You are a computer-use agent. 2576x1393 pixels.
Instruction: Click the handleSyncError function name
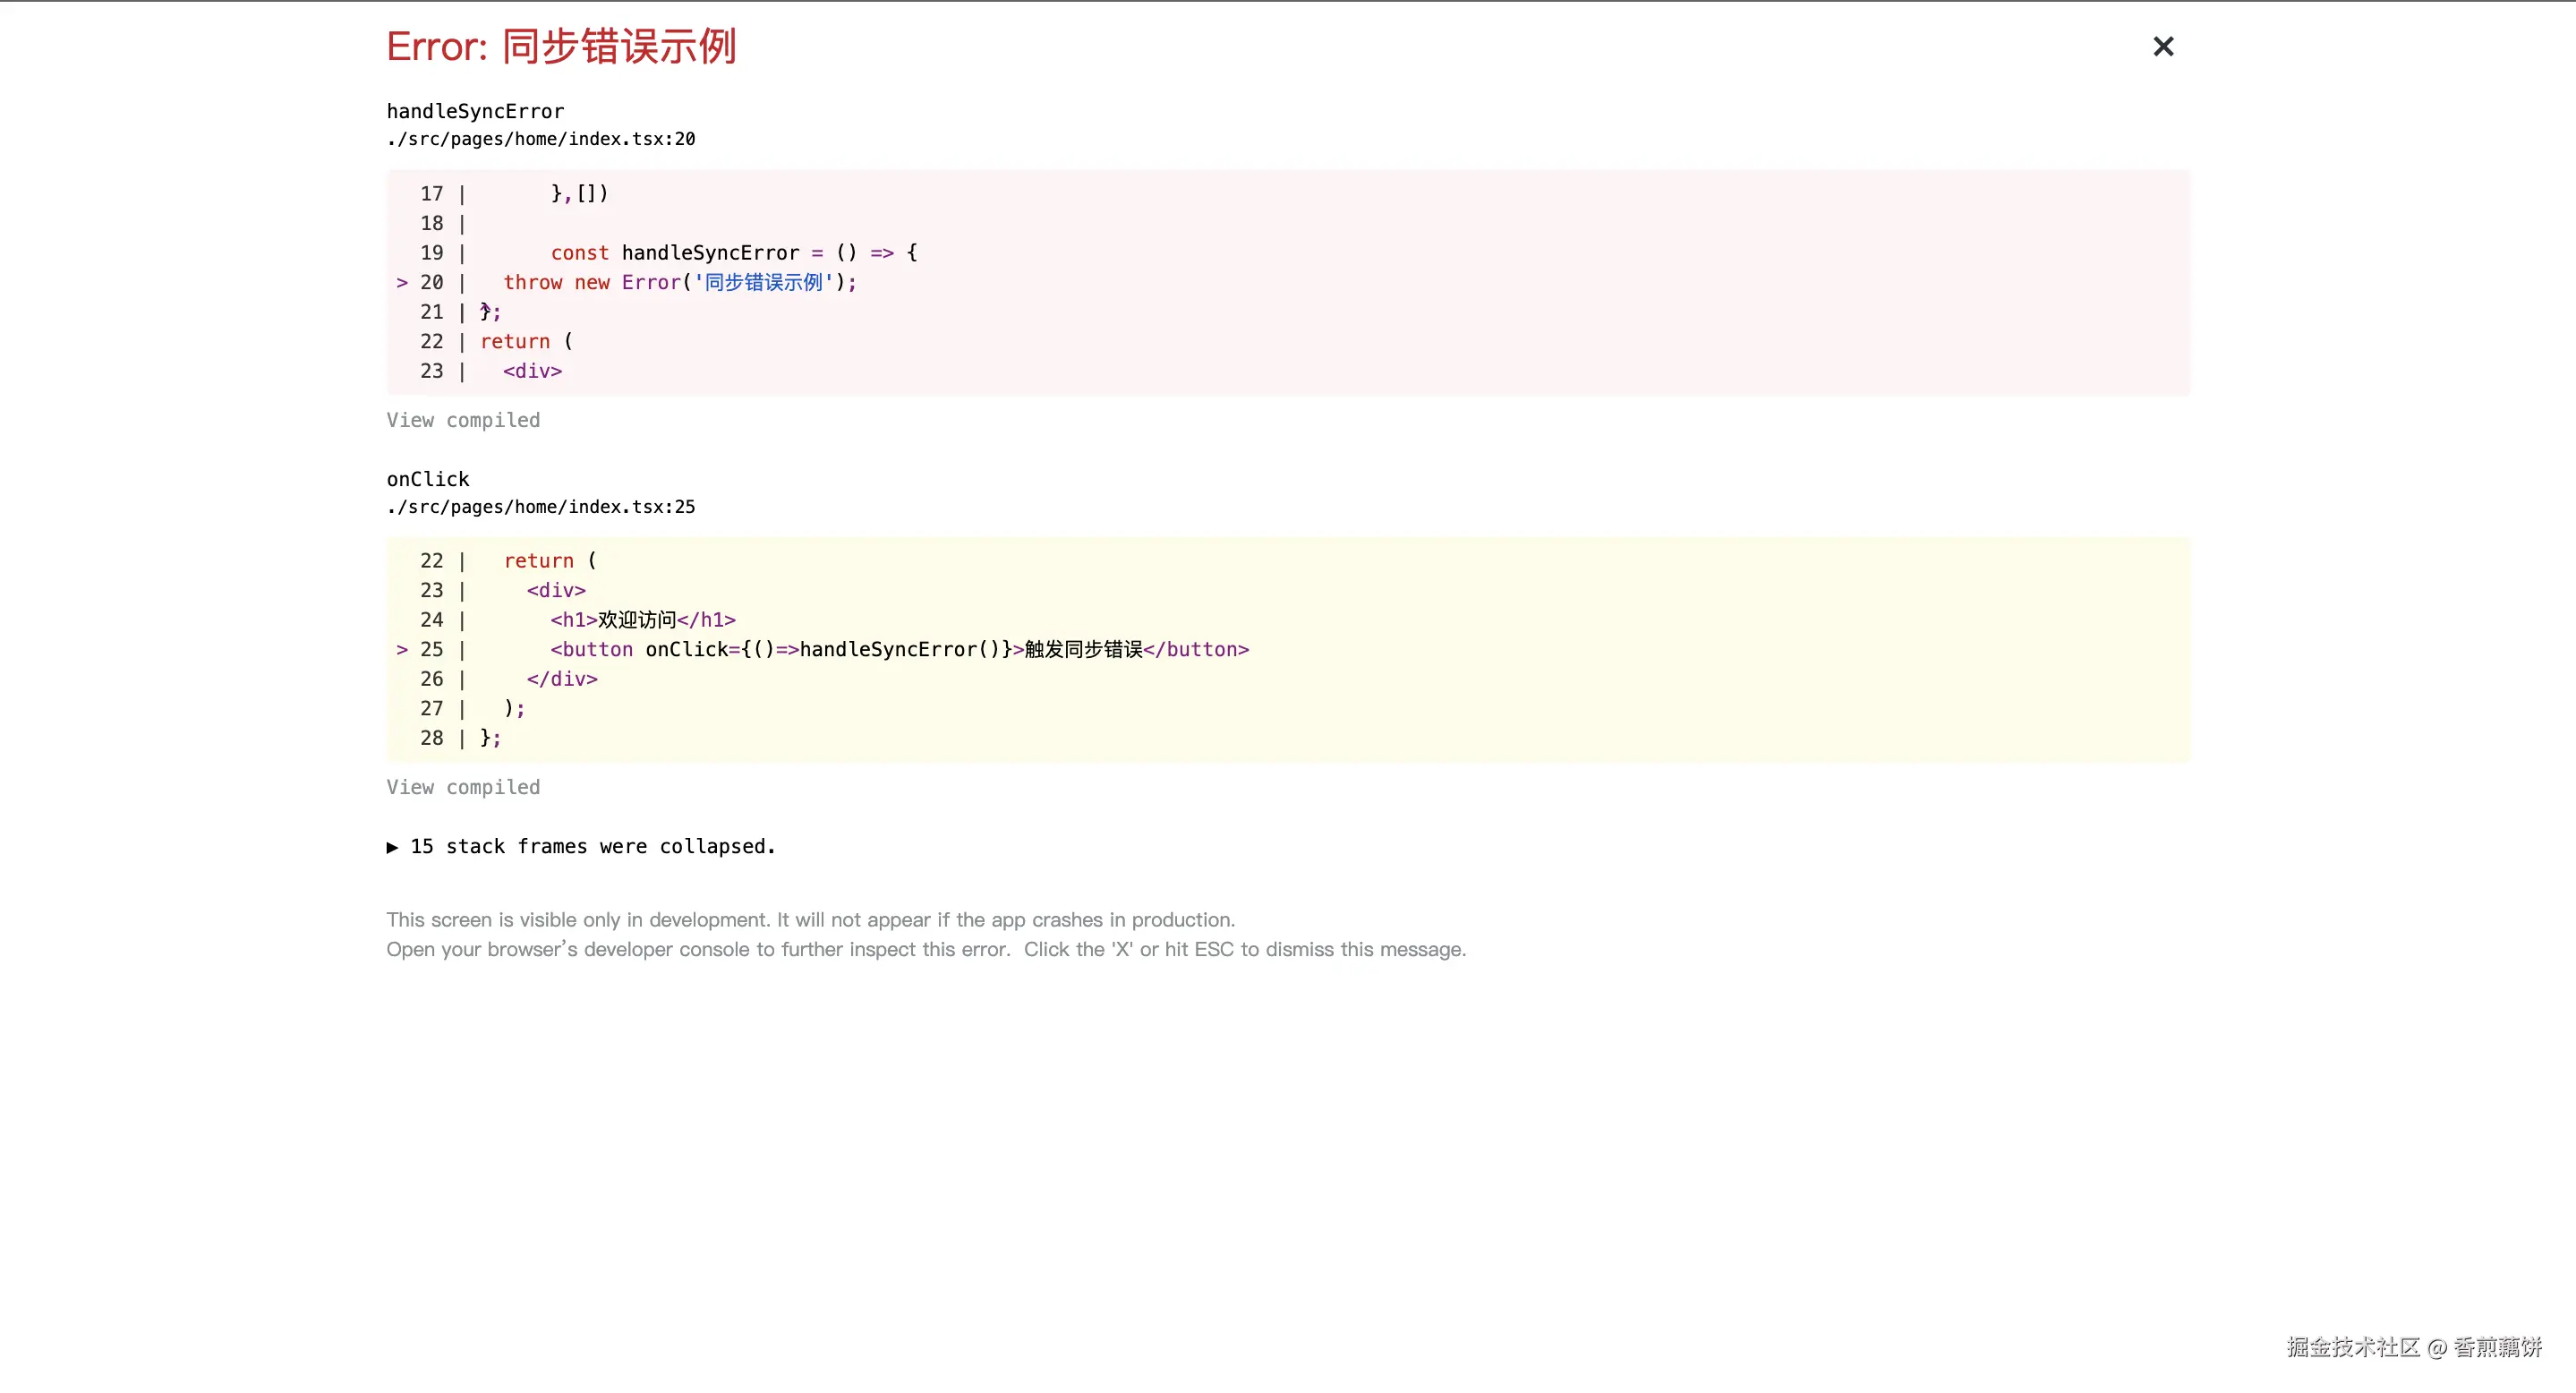[475, 111]
